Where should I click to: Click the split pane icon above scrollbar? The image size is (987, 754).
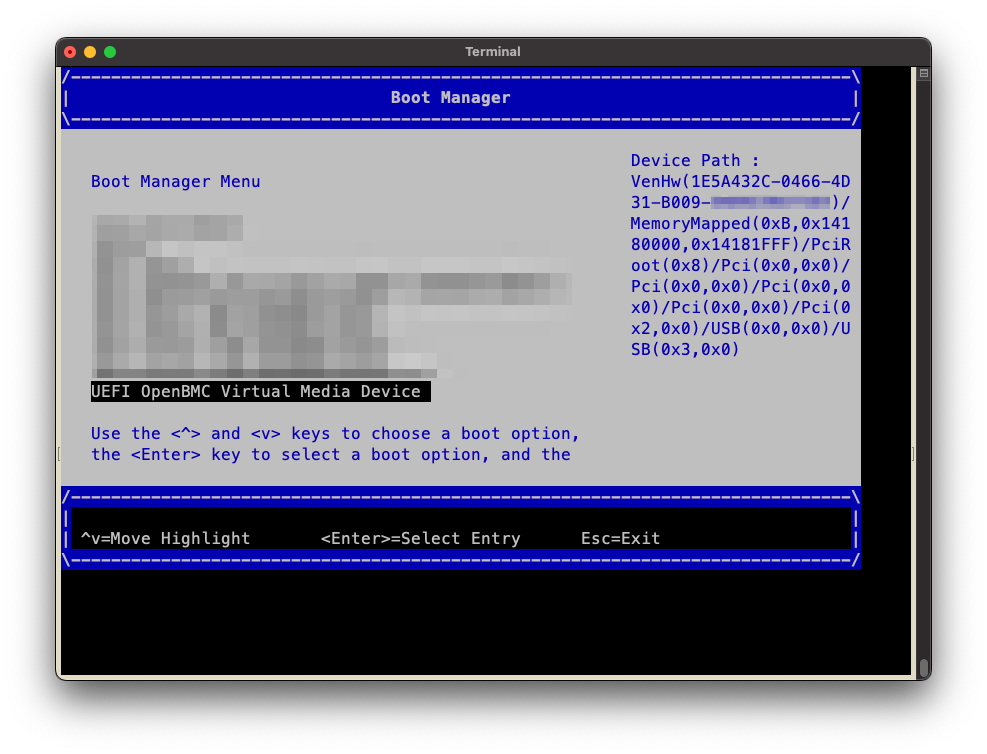pos(924,73)
